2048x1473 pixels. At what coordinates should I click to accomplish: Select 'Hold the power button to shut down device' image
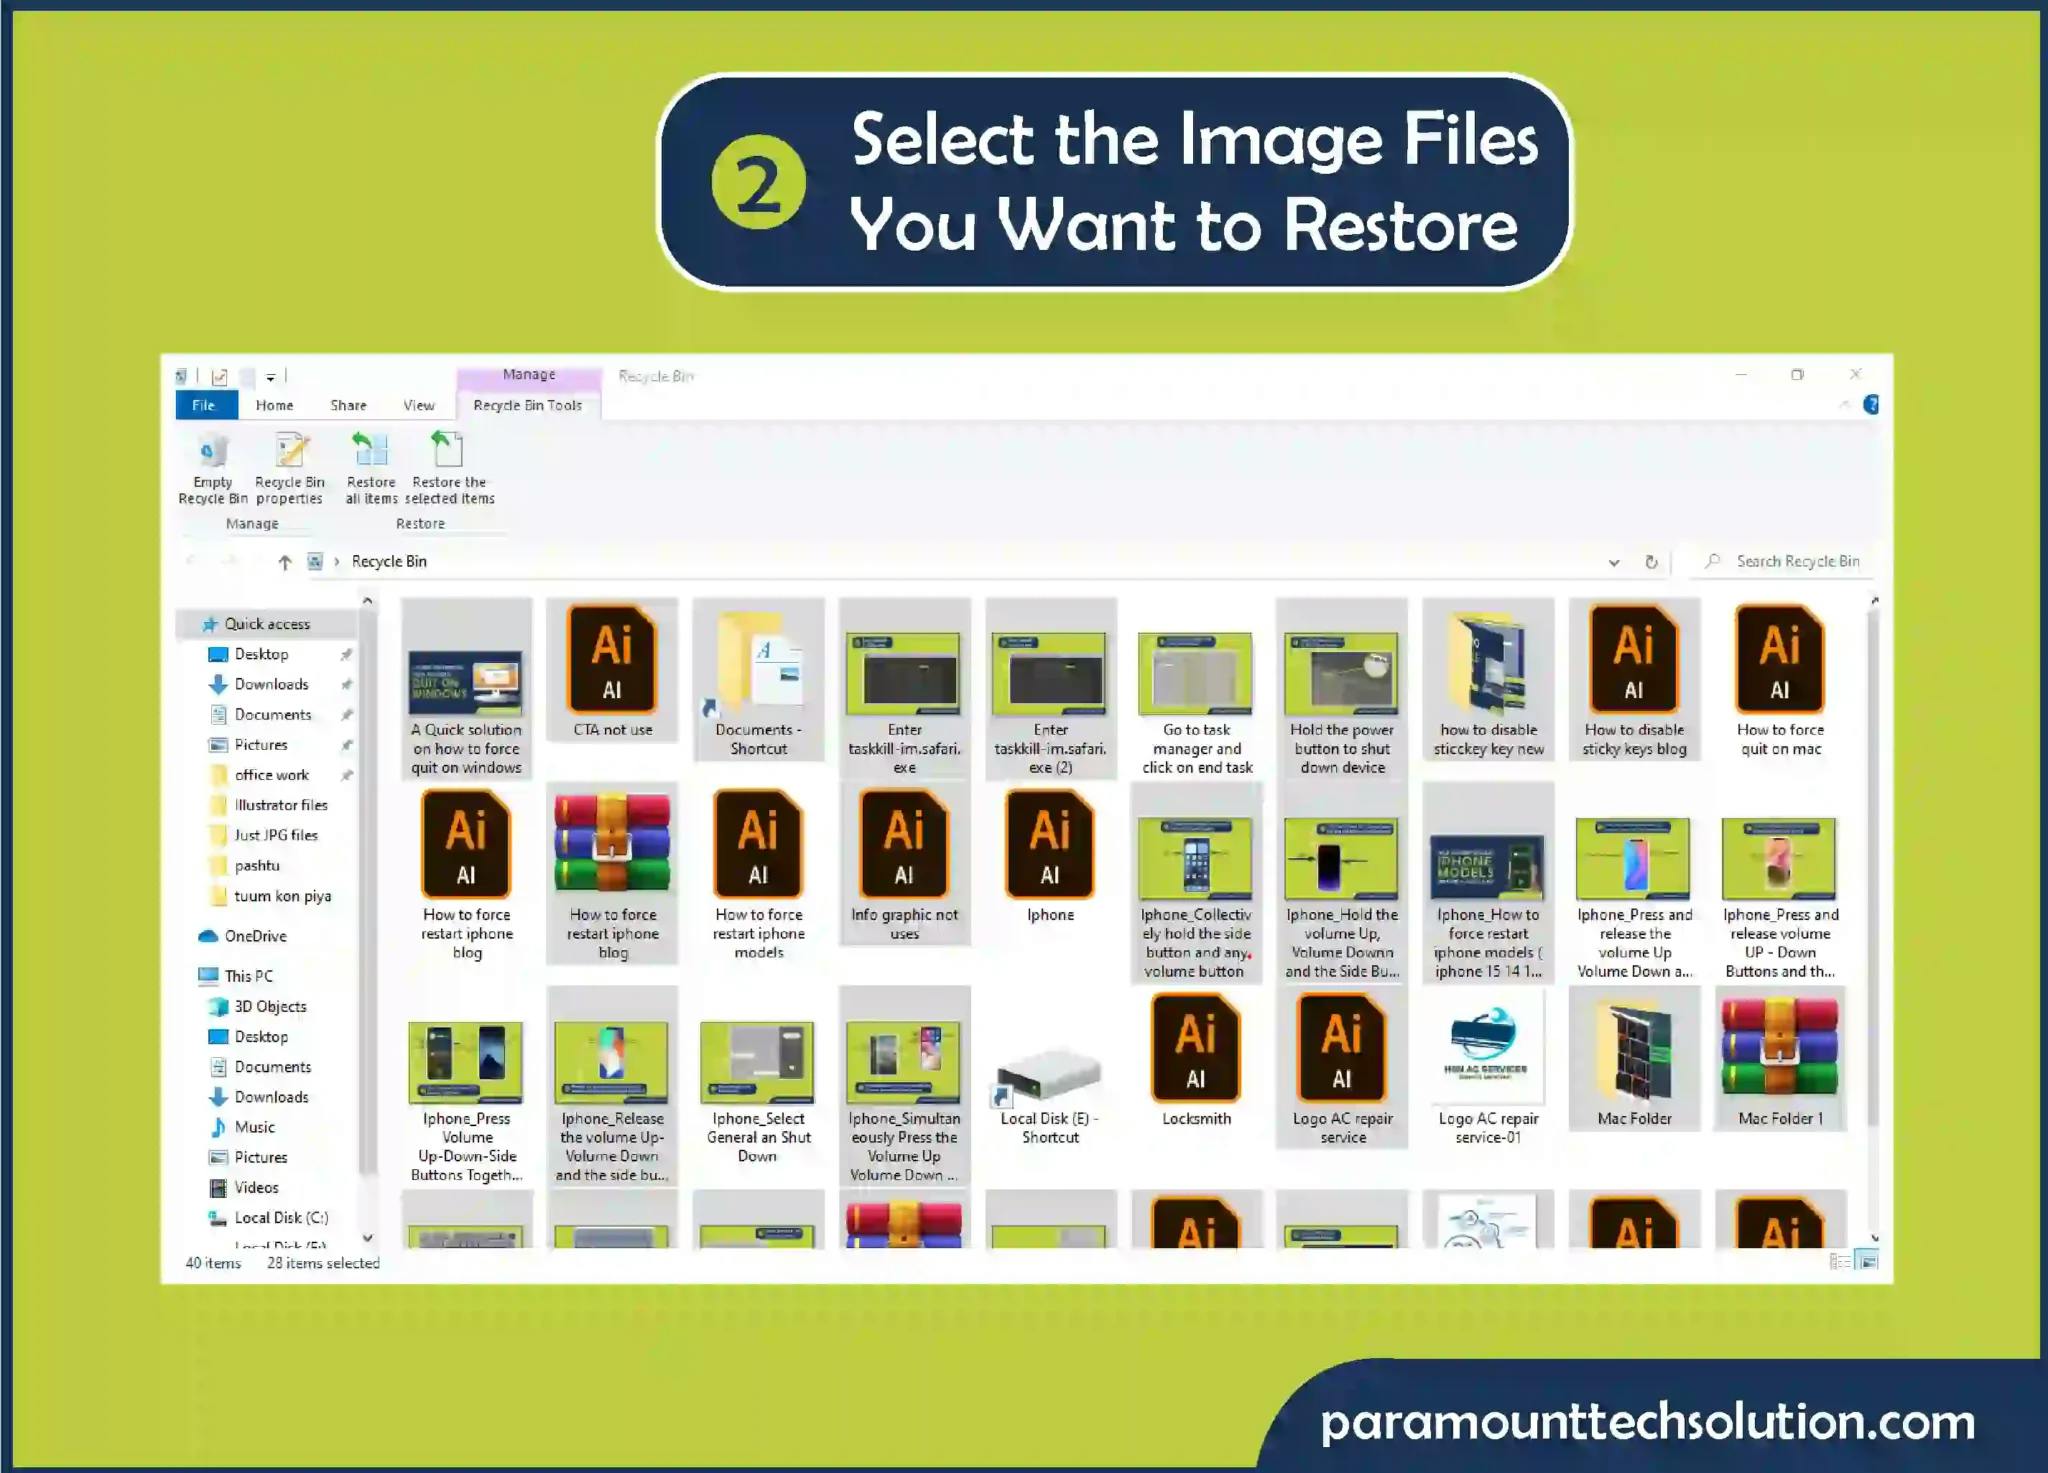coord(1342,690)
